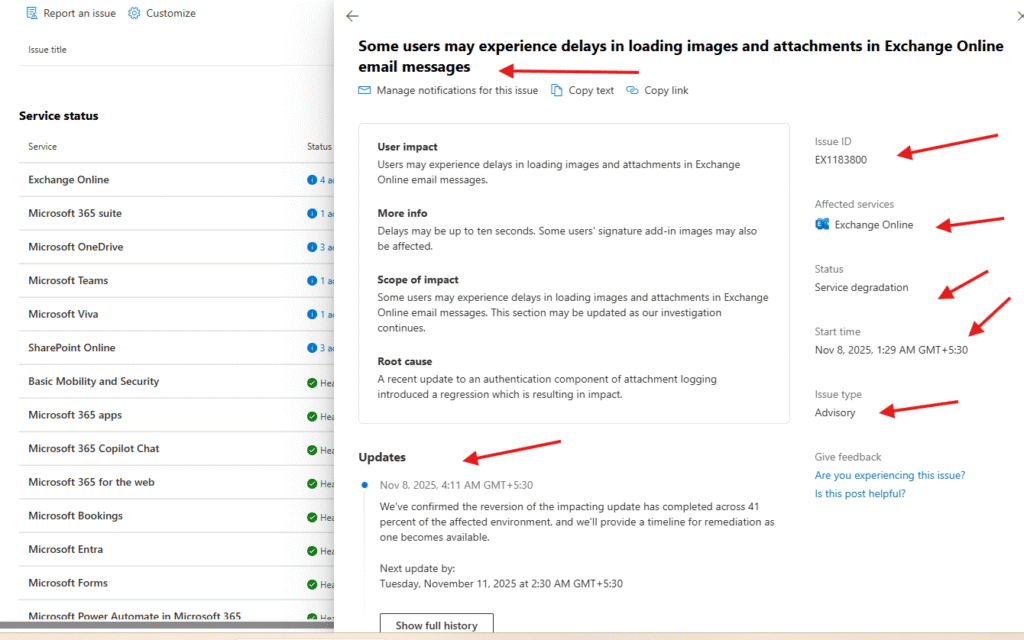Click the Customize gear icon
The height and width of the screenshot is (640, 1024).
(x=134, y=13)
